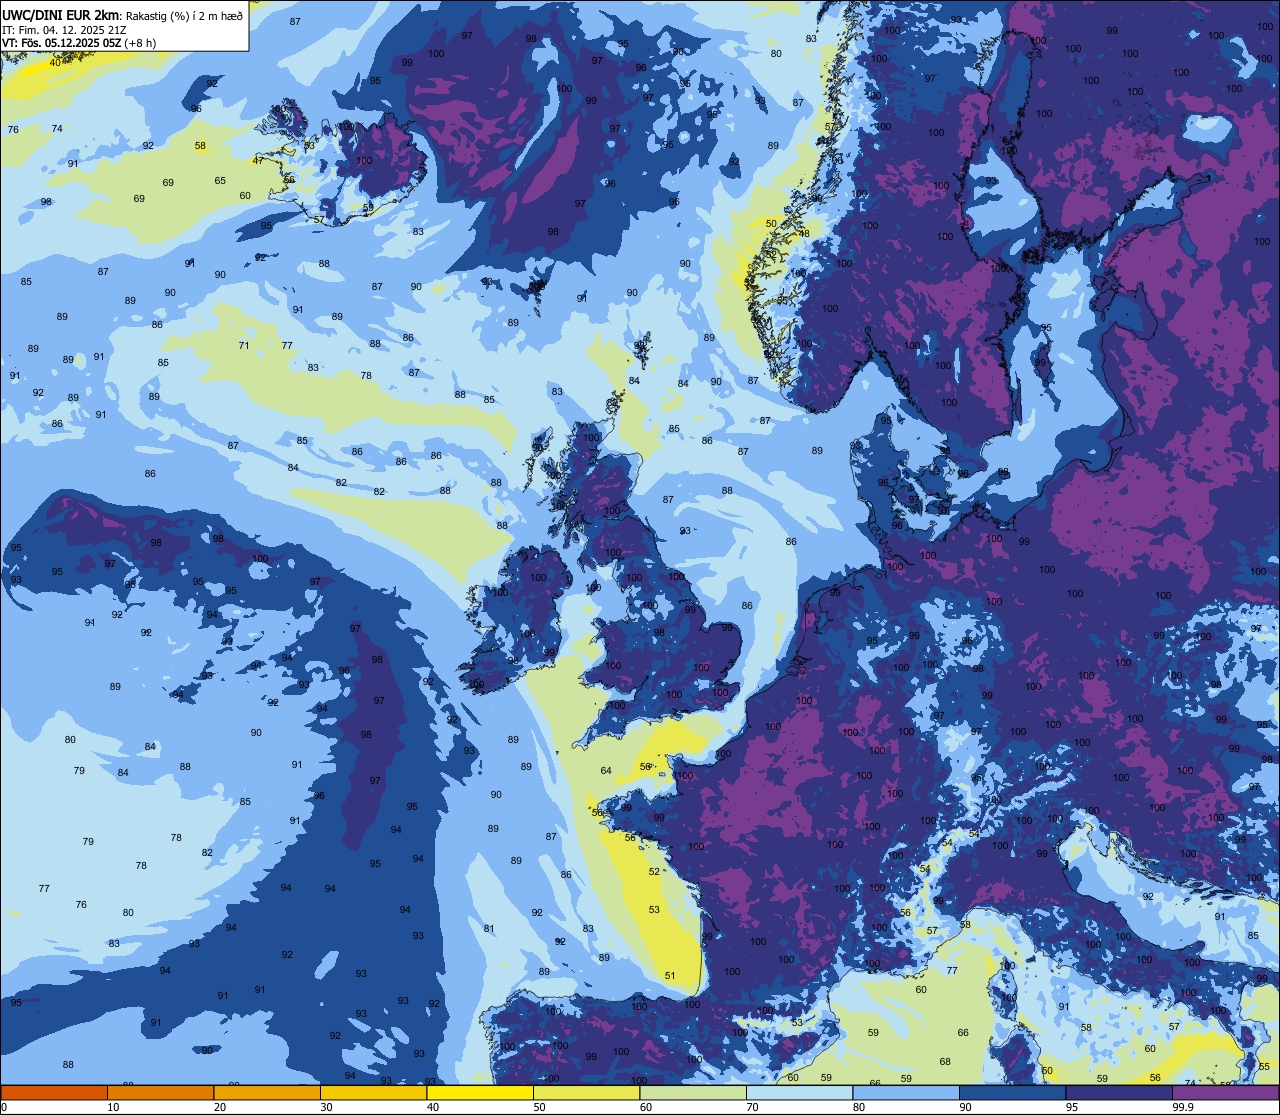The width and height of the screenshot is (1280, 1115).
Task: Click the UWC/DINI EUR 2km title text
Action: click(60, 15)
